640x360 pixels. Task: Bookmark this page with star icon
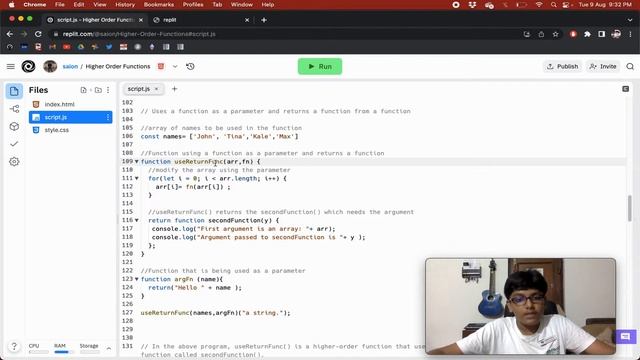click(x=556, y=34)
